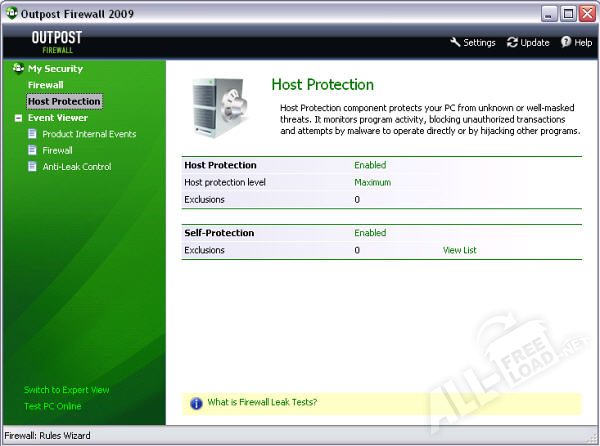Image resolution: width=600 pixels, height=446 pixels.
Task: Collapse the Event Viewer tree node
Action: tap(18, 118)
